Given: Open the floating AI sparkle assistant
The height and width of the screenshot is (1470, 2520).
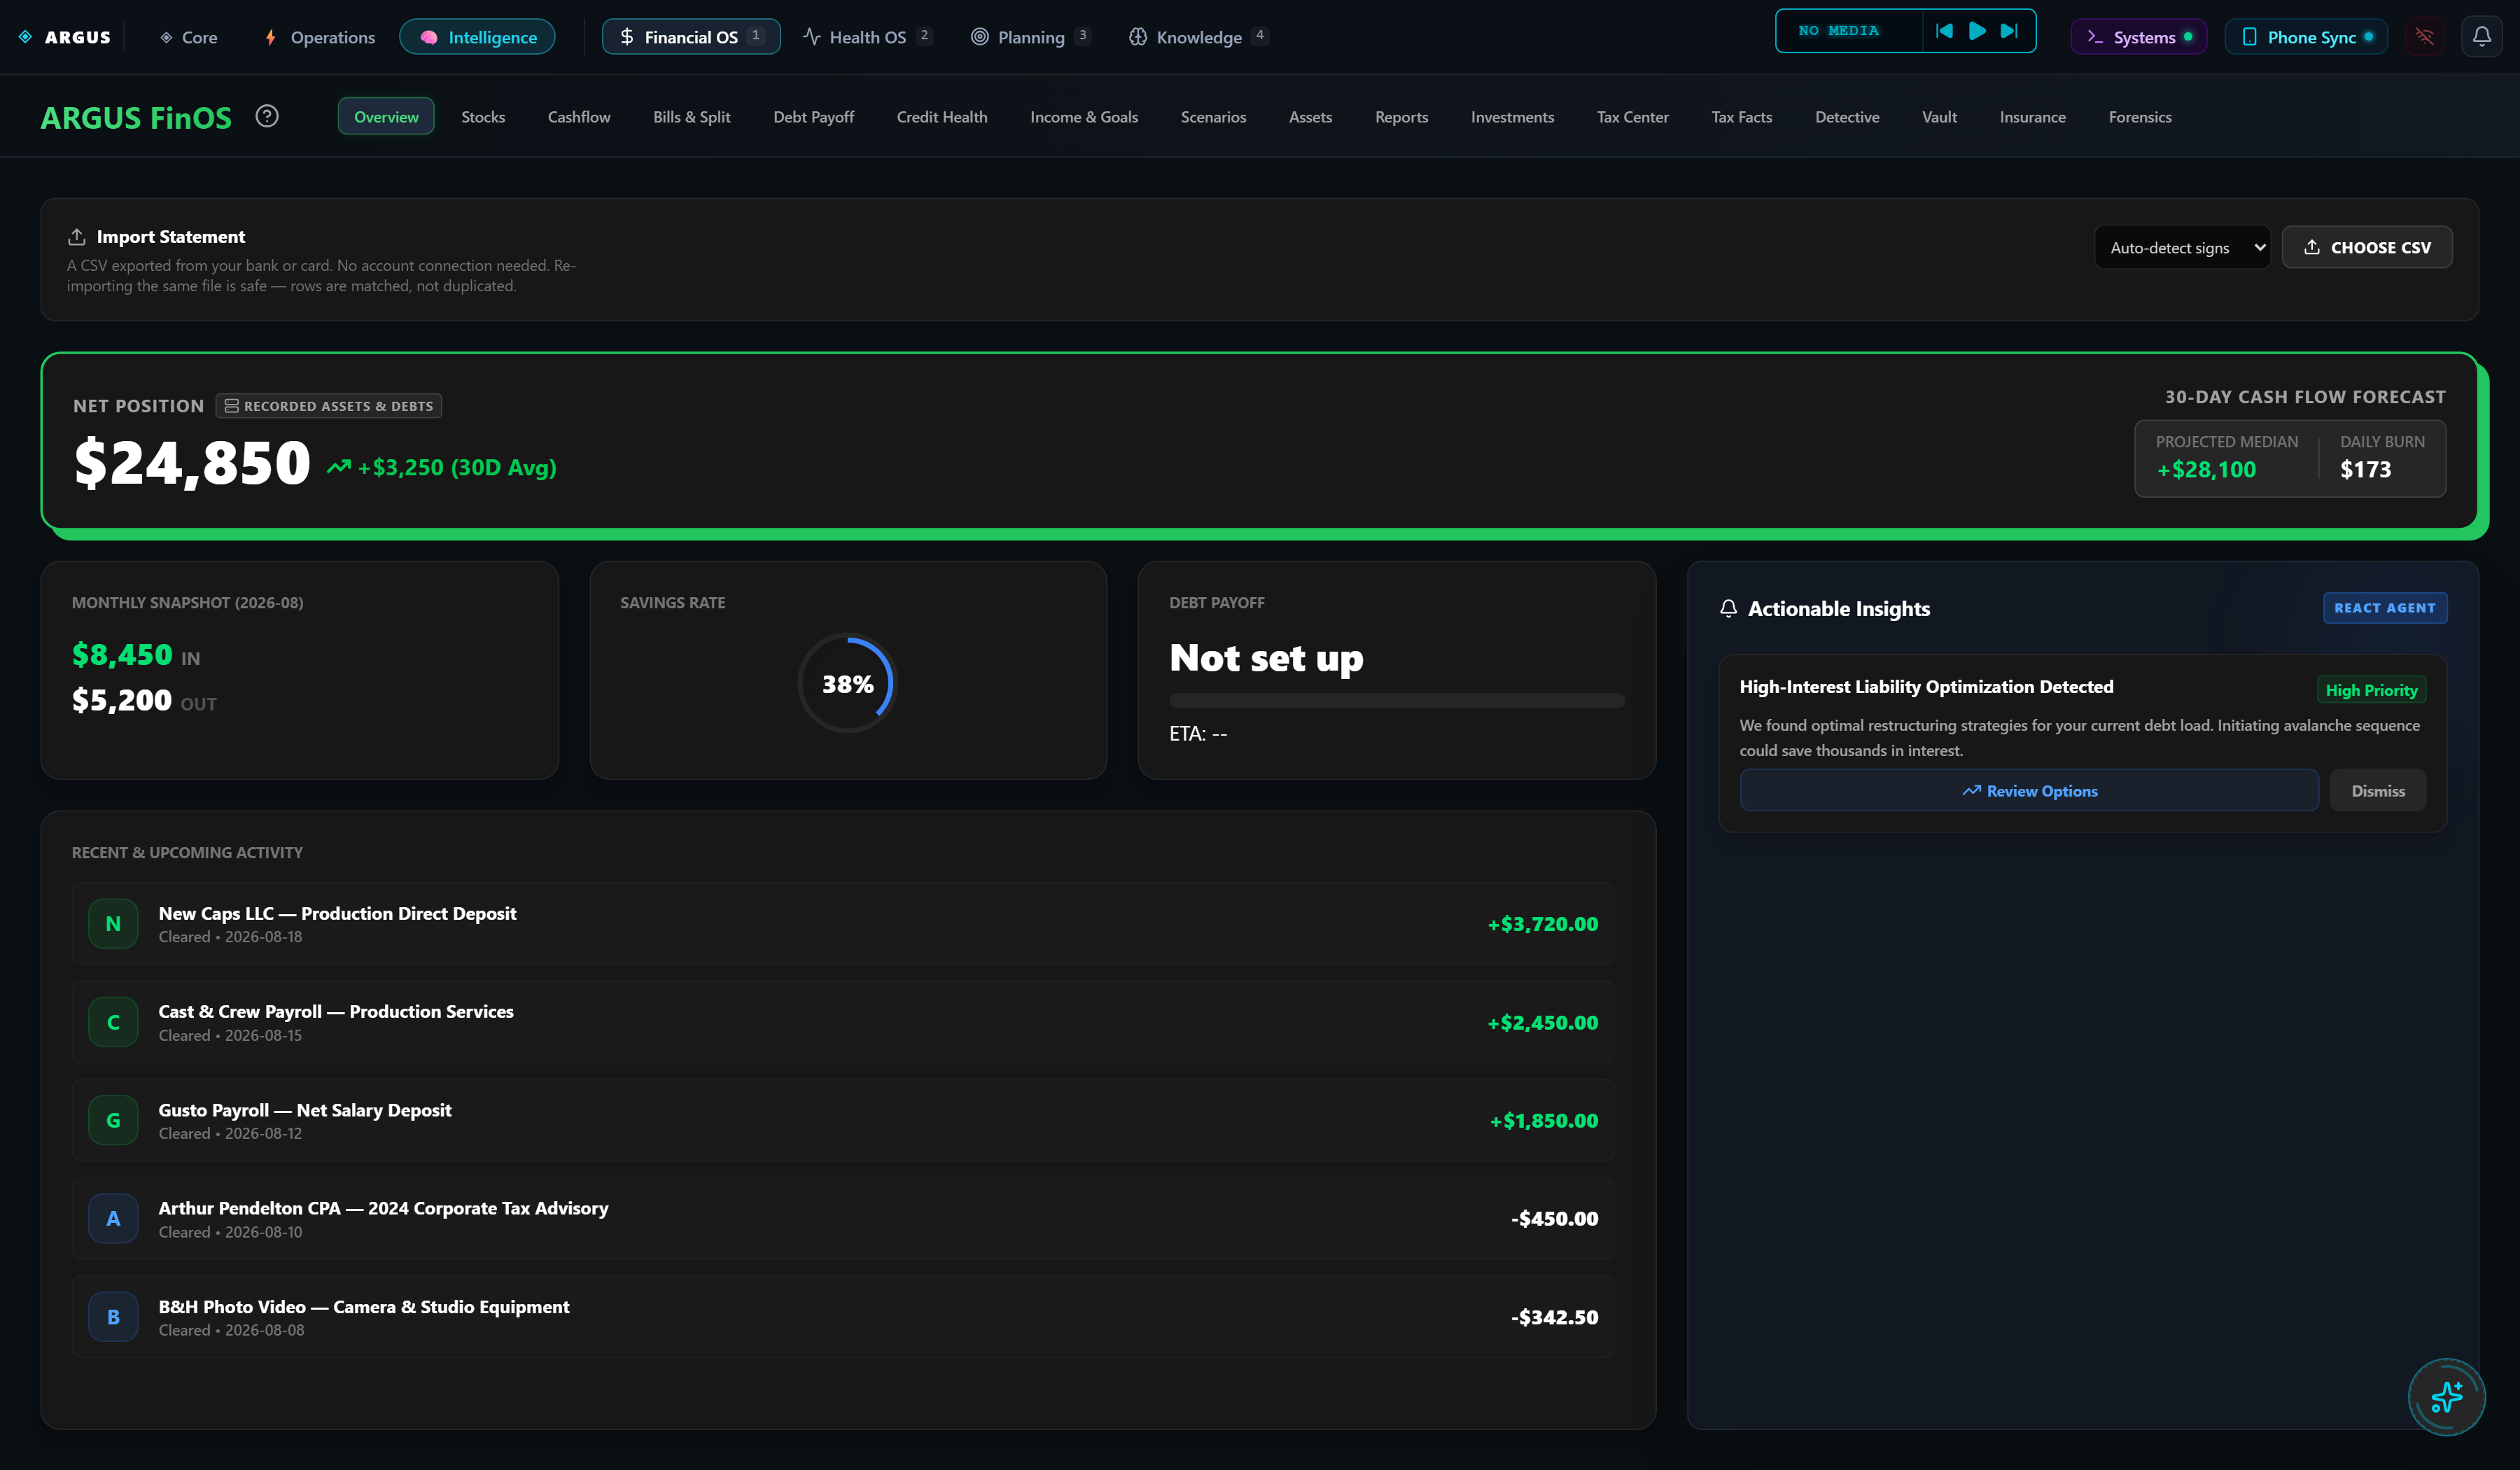Looking at the screenshot, I should [x=2446, y=1397].
